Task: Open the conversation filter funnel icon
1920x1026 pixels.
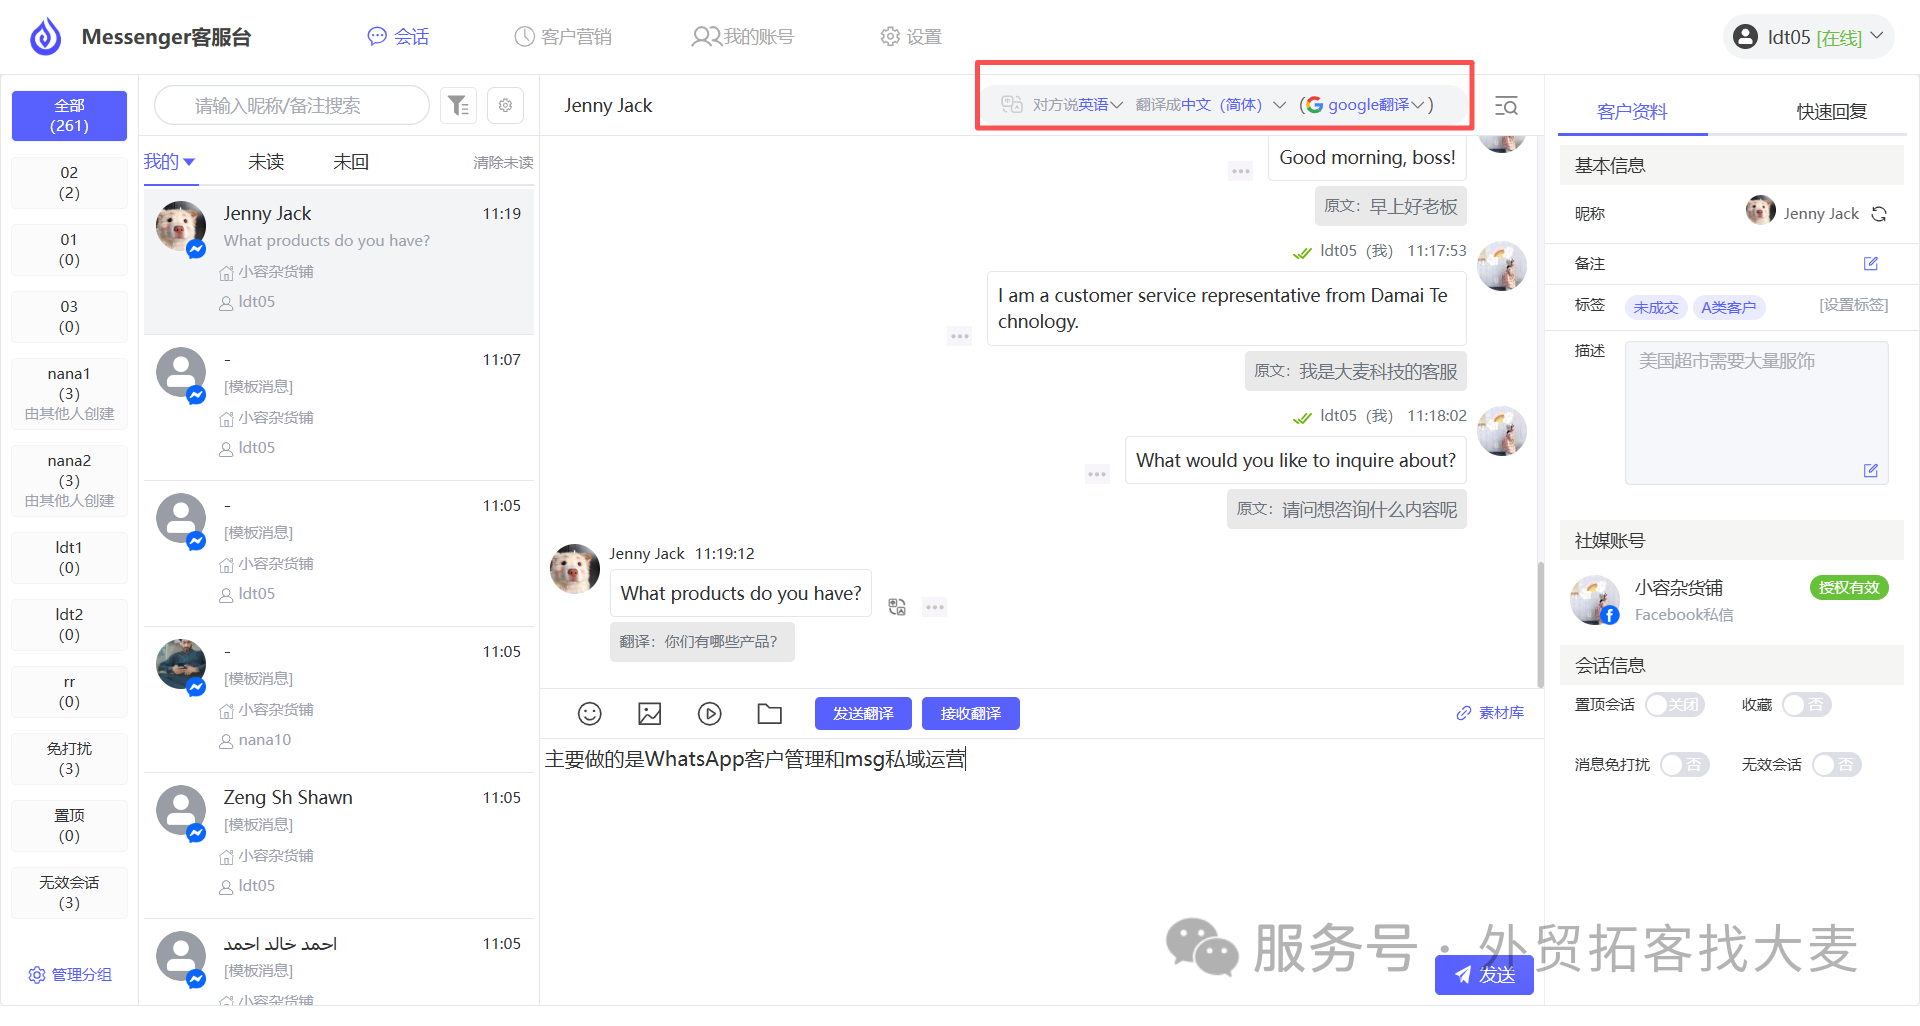Action: [458, 105]
